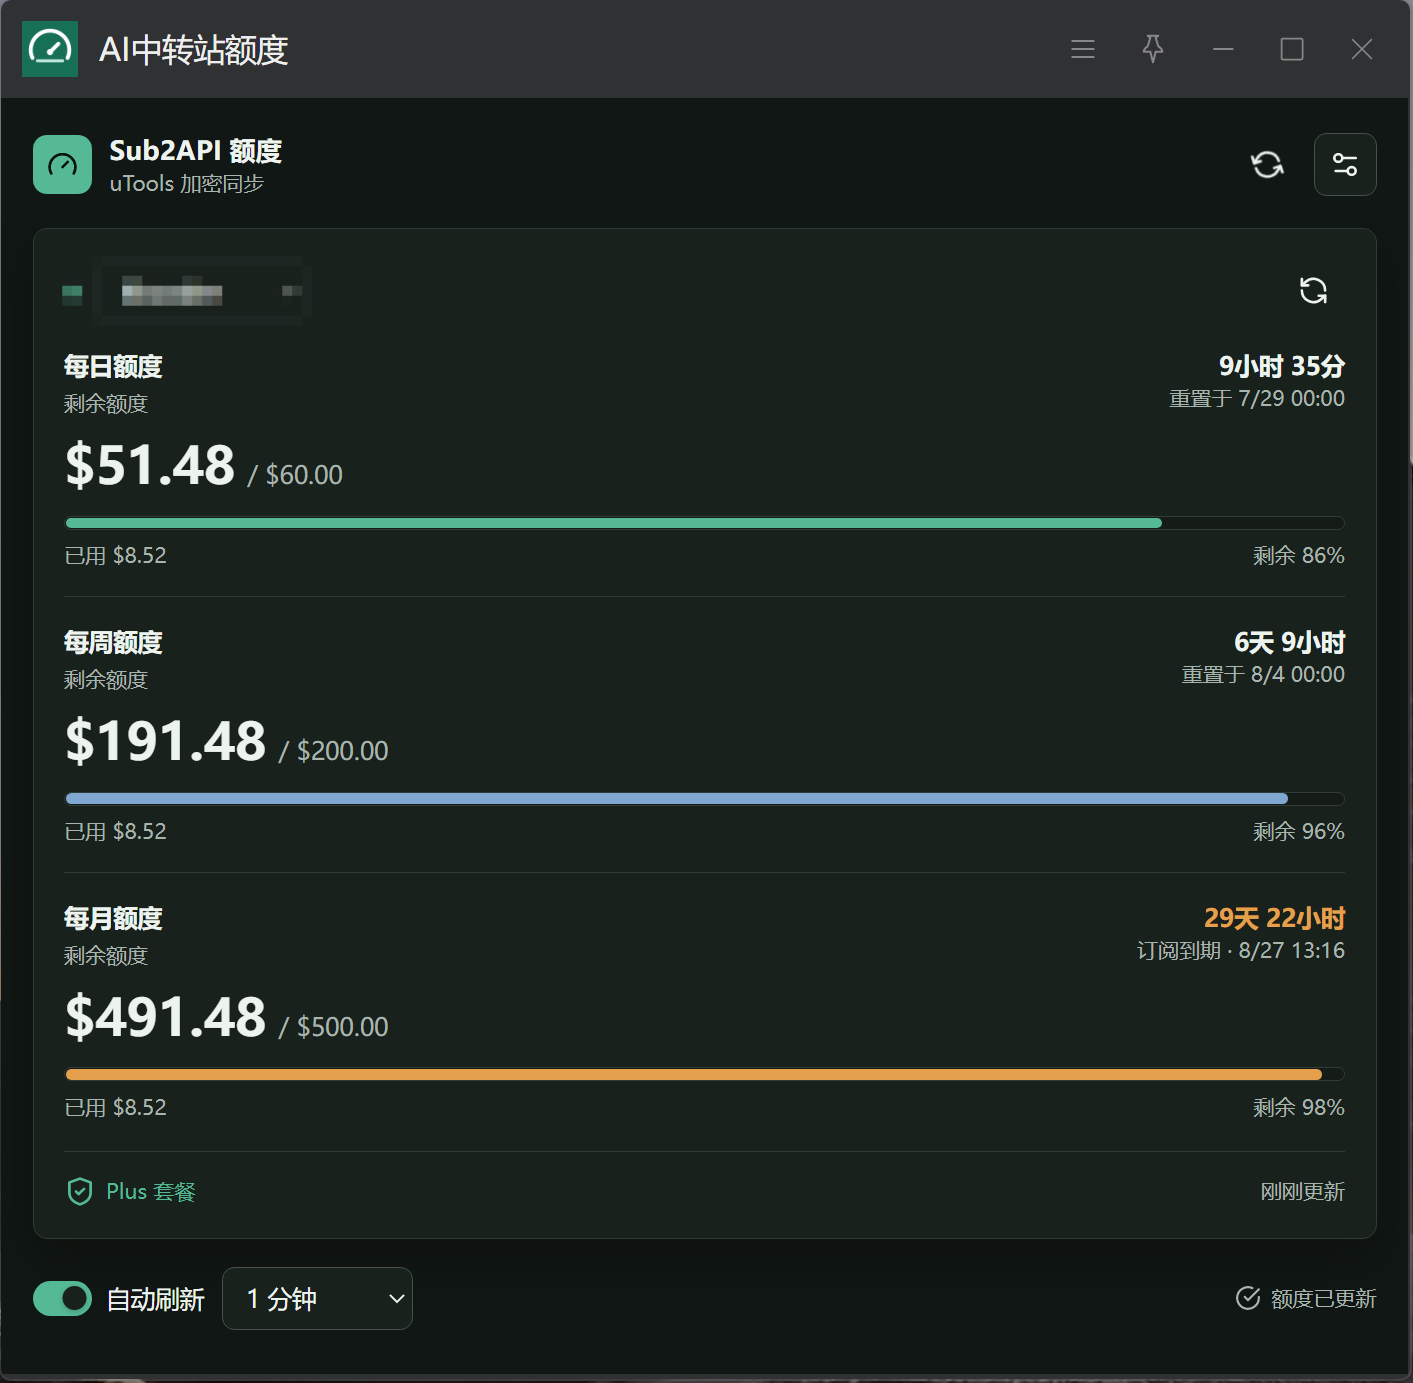Pin the window with the pin icon

click(x=1153, y=49)
